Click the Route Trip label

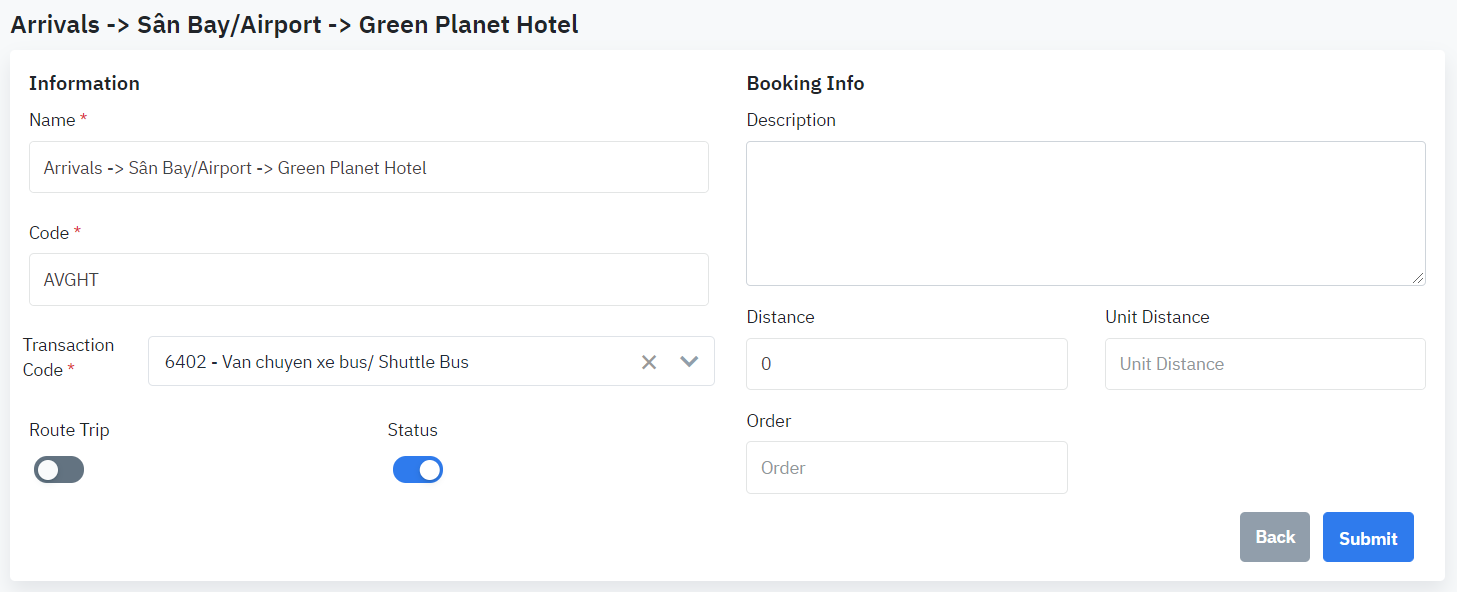(69, 430)
